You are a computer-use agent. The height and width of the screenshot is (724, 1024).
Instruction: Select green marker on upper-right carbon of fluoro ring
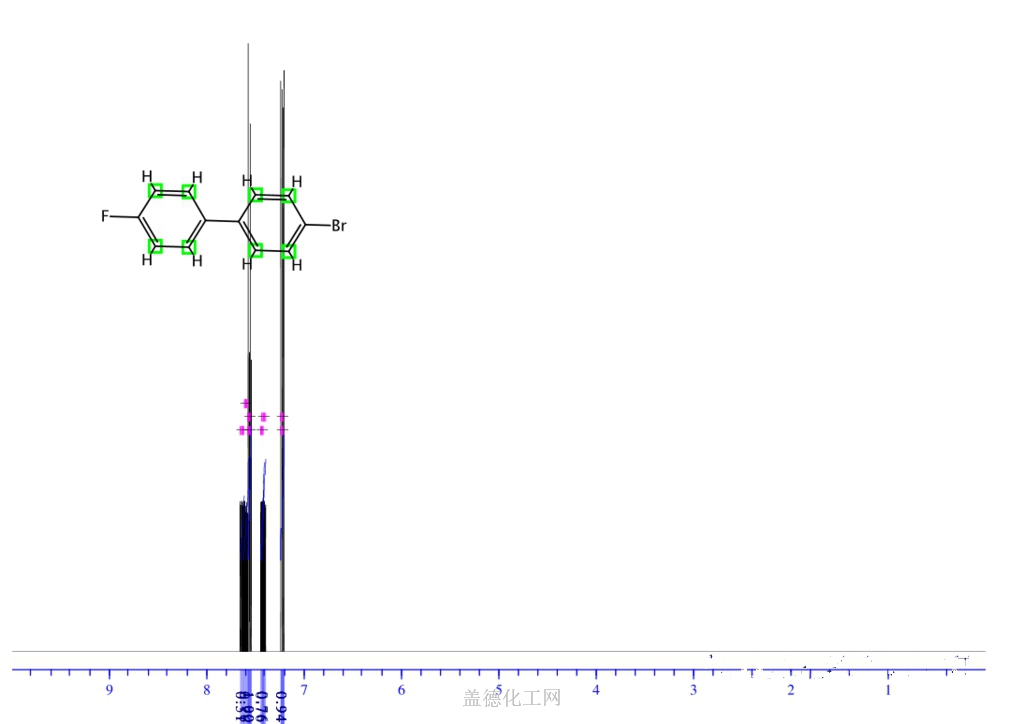pyautogui.click(x=189, y=191)
